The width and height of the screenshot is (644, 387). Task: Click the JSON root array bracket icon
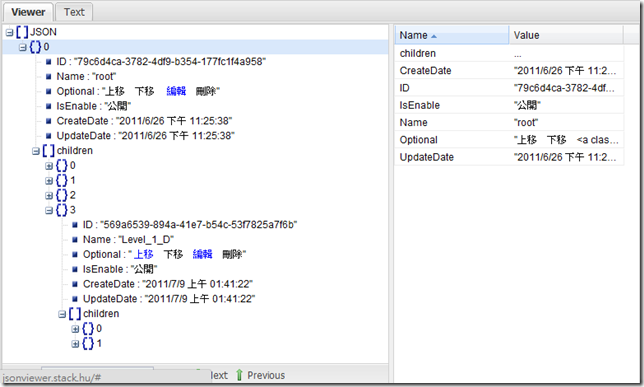pos(22,32)
